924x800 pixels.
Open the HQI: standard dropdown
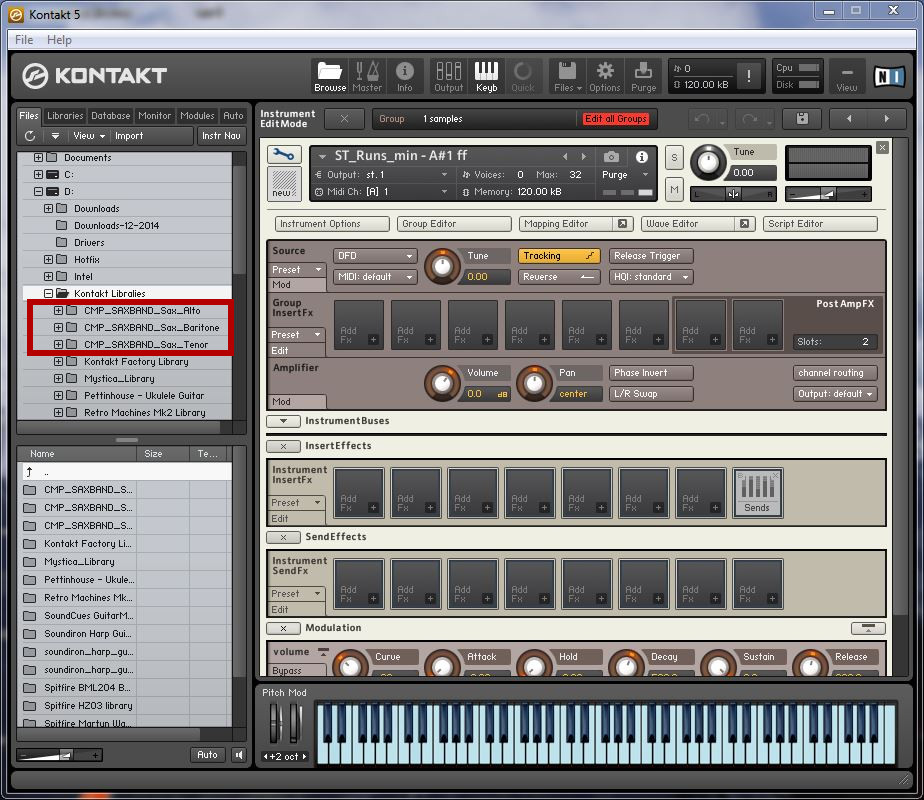pos(651,277)
